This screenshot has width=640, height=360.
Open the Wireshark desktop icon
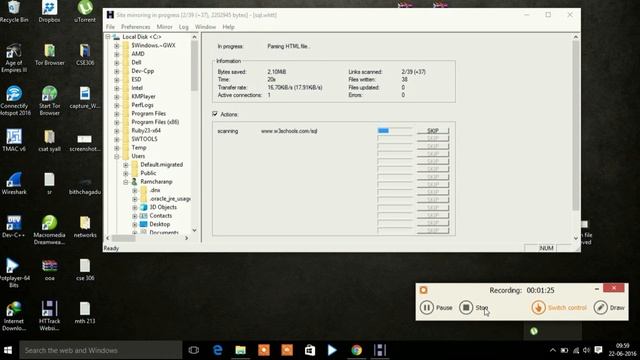tap(14, 184)
